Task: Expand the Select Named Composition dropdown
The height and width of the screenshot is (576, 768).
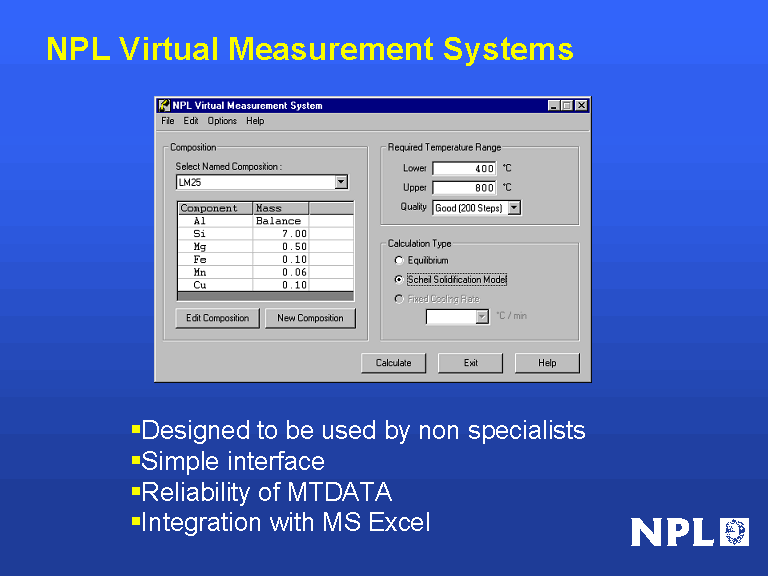Action: 341,182
